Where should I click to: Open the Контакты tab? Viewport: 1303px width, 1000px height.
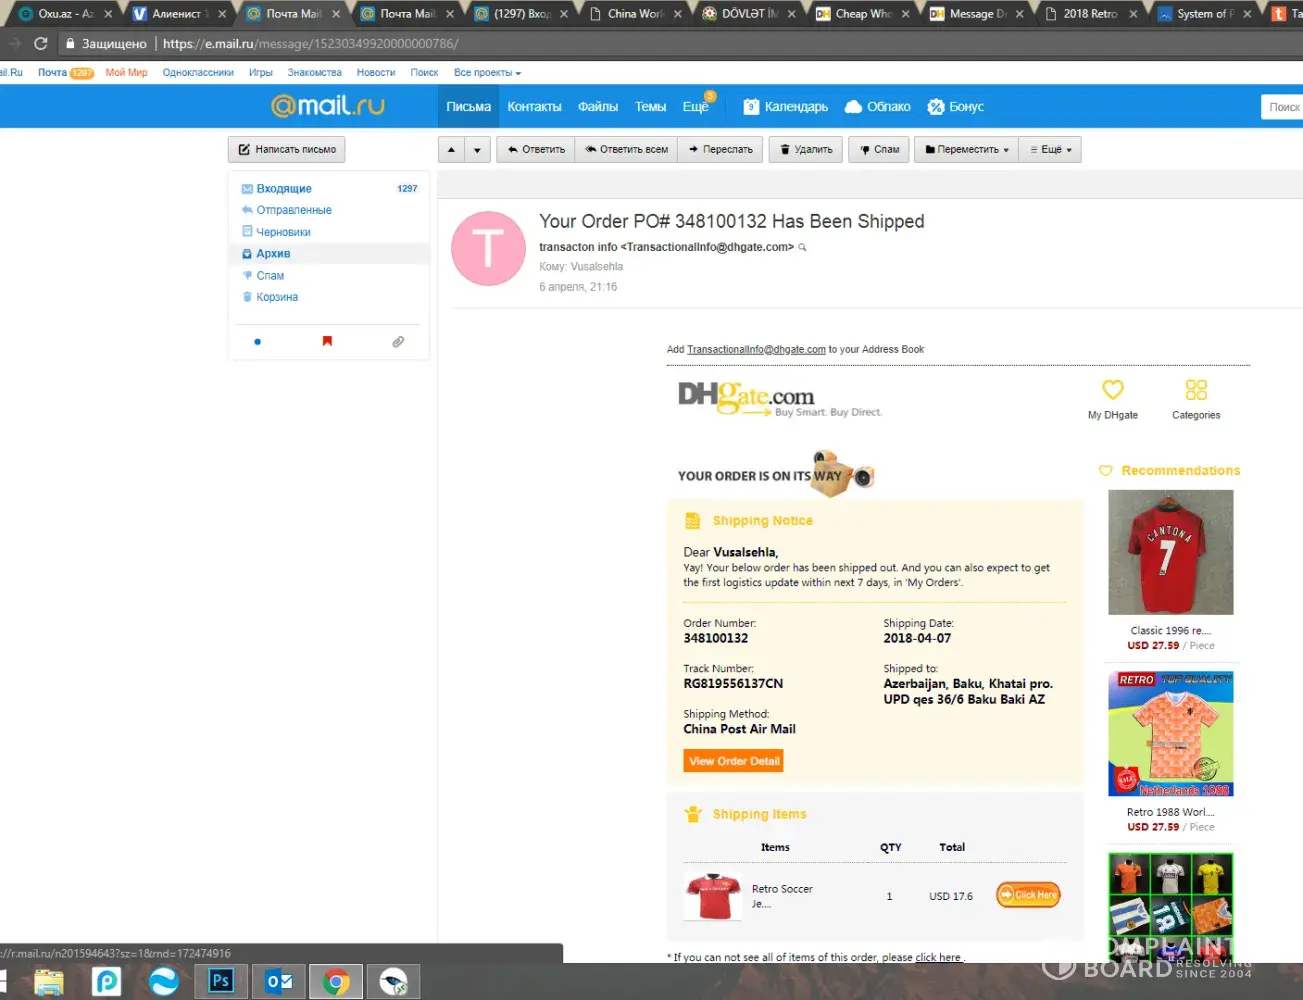tap(534, 107)
